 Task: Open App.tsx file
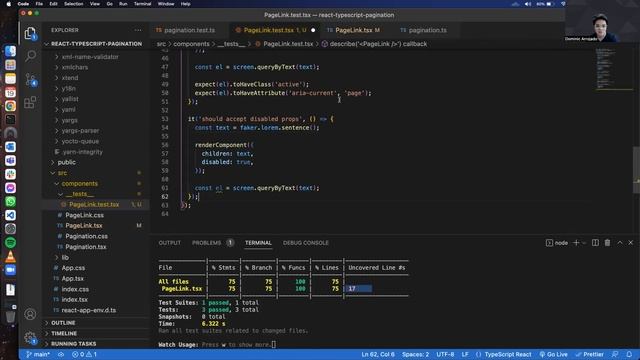pos(96,279)
